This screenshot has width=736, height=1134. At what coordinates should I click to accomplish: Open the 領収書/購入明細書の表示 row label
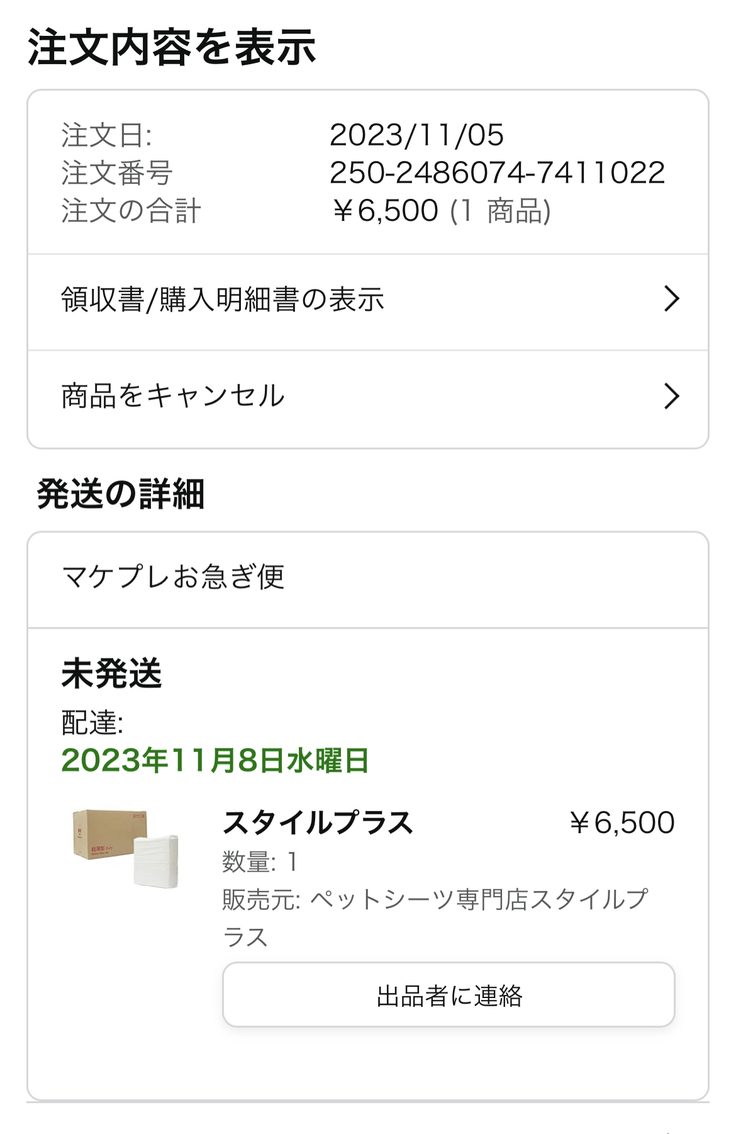[x=222, y=299]
